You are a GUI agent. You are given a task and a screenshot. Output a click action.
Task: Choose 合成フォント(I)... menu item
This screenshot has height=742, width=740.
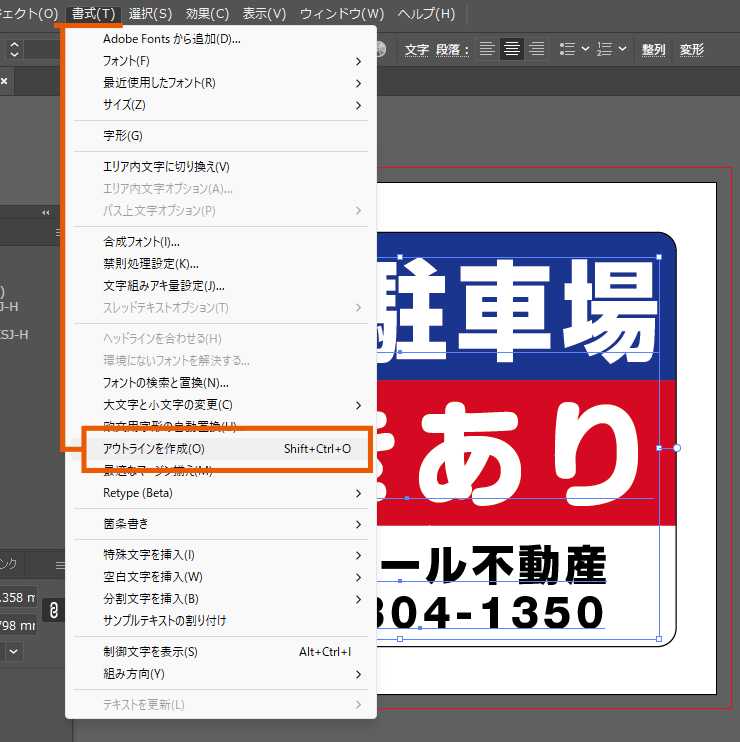tap(220, 242)
